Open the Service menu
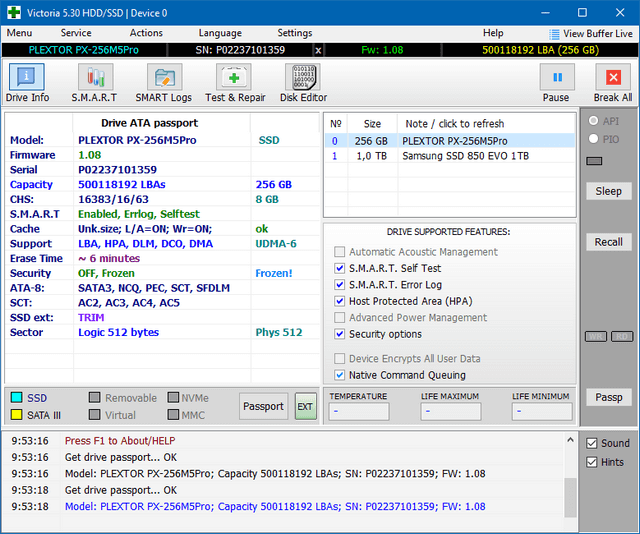This screenshot has width=640, height=534. (76, 33)
